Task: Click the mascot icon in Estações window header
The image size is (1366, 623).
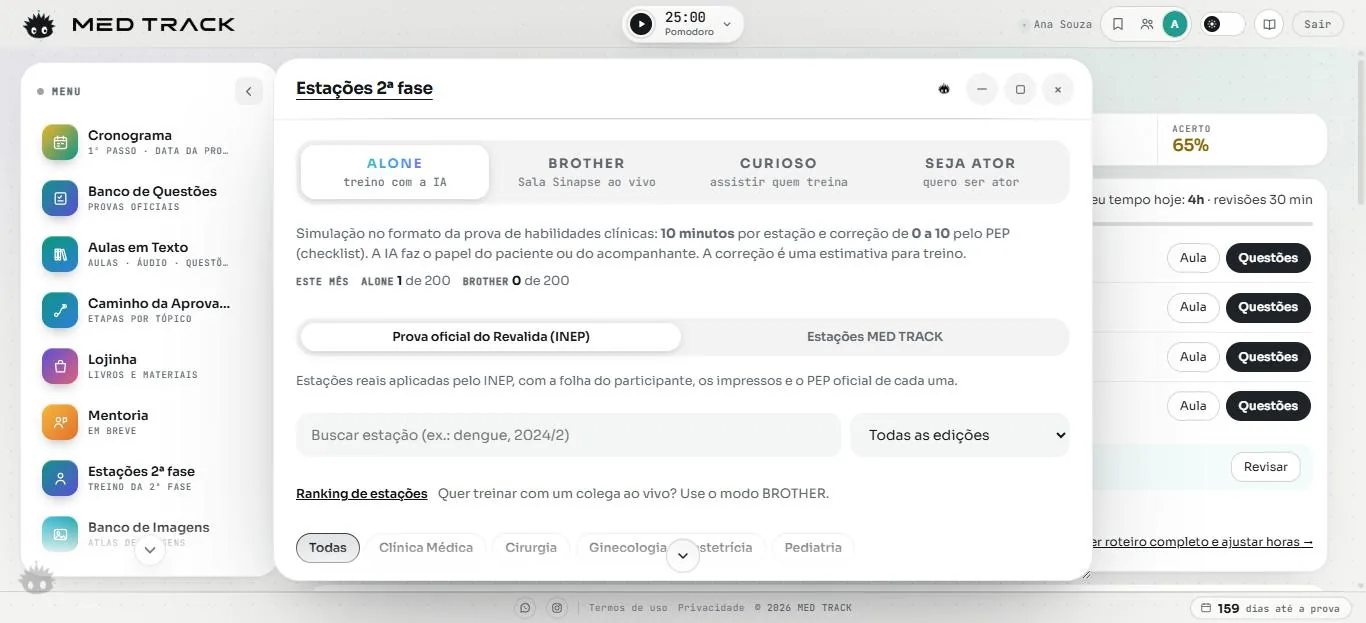Action: pos(944,89)
